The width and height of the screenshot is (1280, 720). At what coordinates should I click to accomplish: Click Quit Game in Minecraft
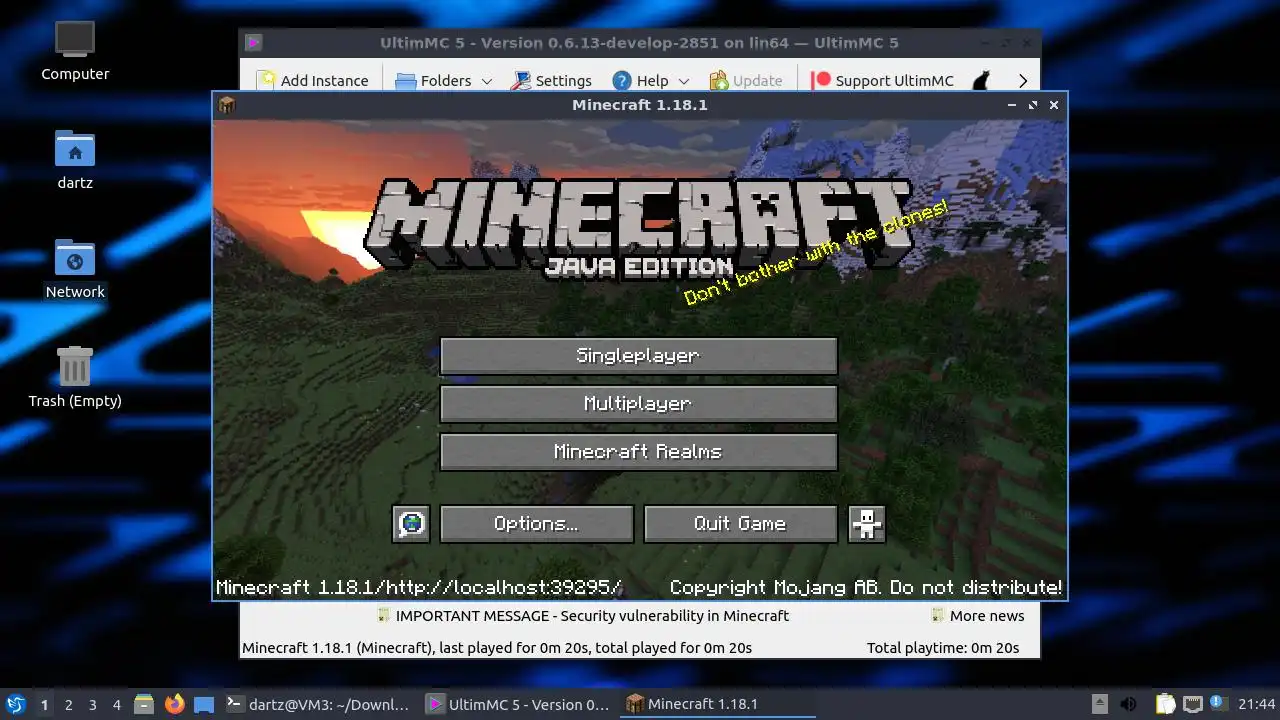740,524
